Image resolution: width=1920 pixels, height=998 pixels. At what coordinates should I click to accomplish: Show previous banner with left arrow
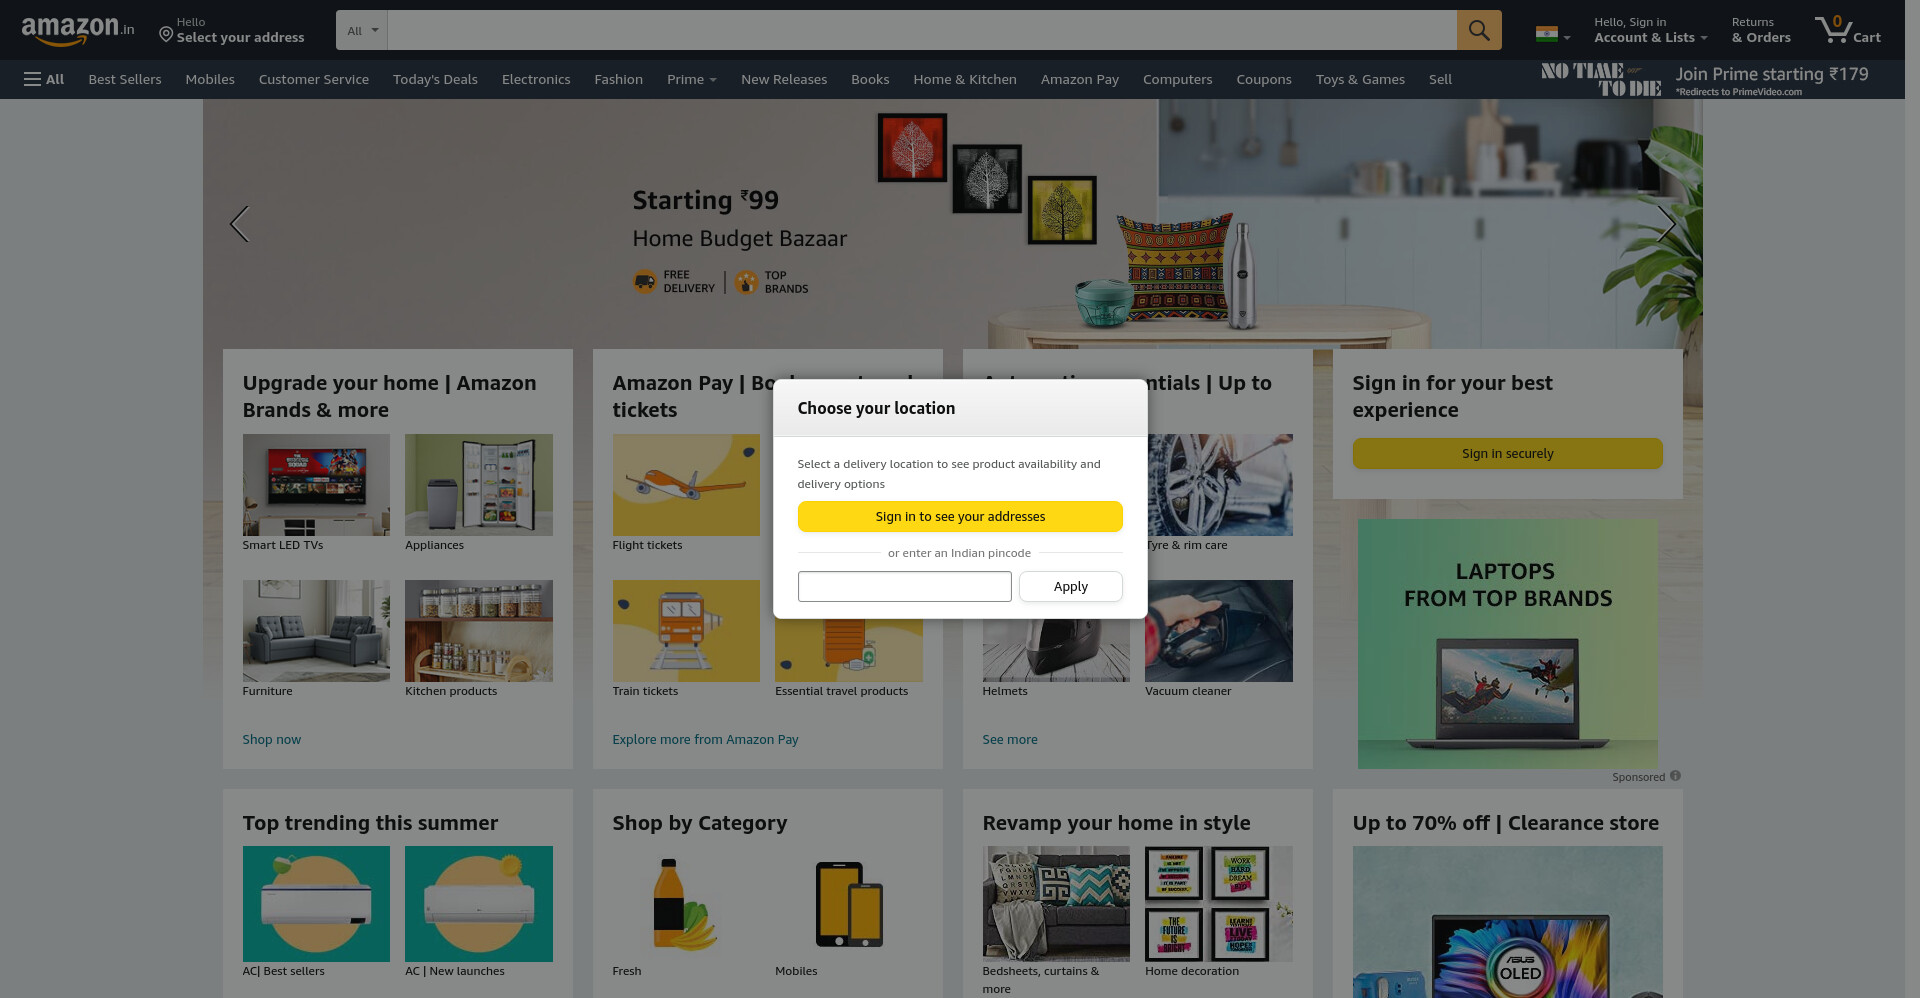tap(239, 224)
